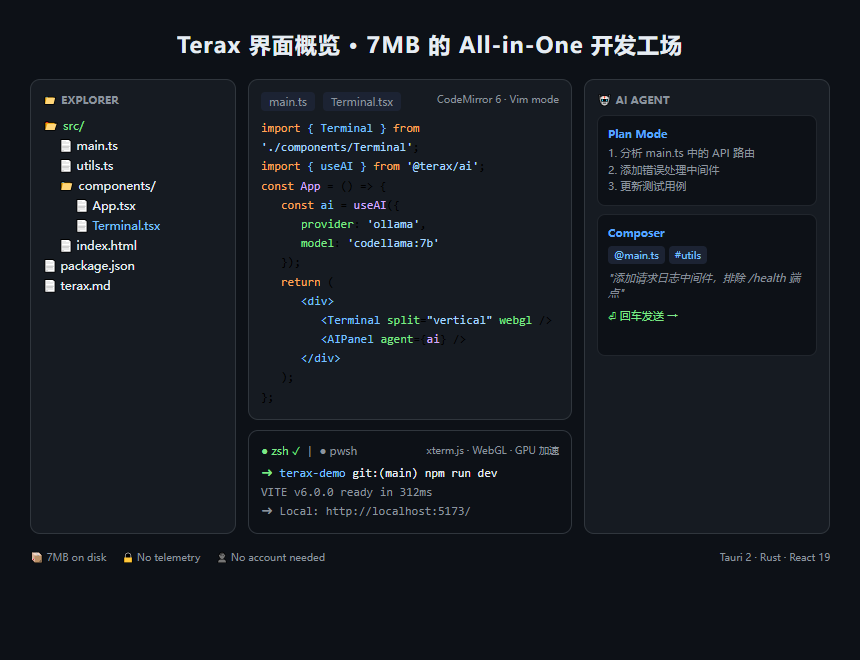Click plan step '2. 添加错误处理中间件'
Screen dimensions: 860x660
664,170
